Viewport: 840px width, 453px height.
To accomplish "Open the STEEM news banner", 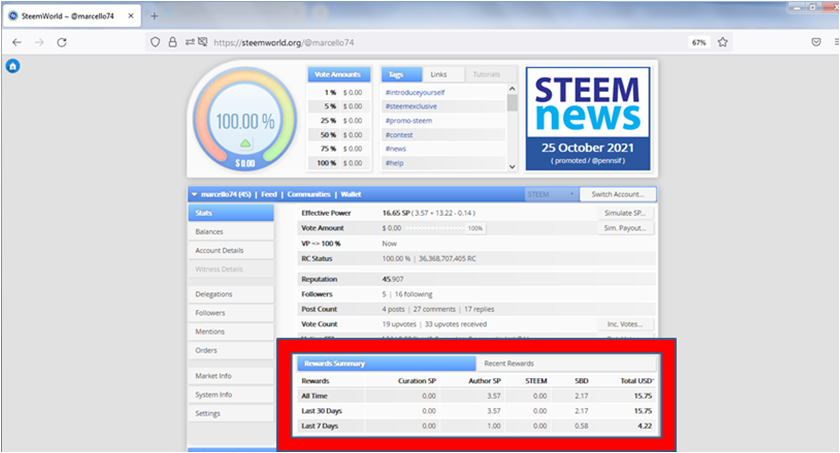I will pos(588,119).
